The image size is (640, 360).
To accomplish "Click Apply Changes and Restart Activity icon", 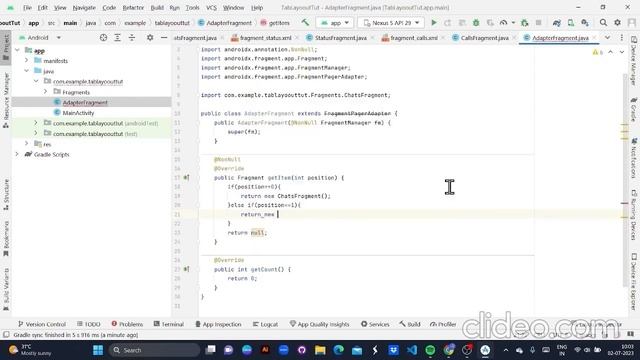I will point(448,23).
